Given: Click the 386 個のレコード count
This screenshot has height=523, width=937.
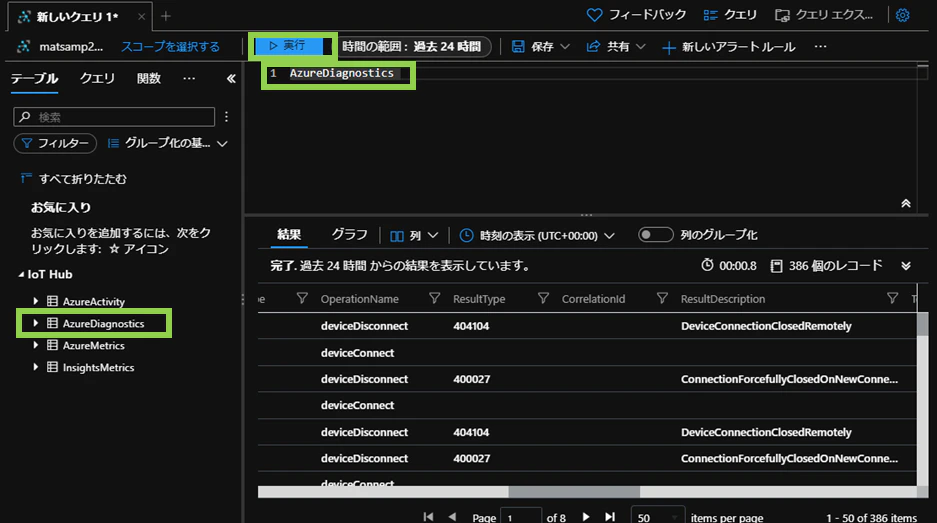Looking at the screenshot, I should [x=826, y=265].
